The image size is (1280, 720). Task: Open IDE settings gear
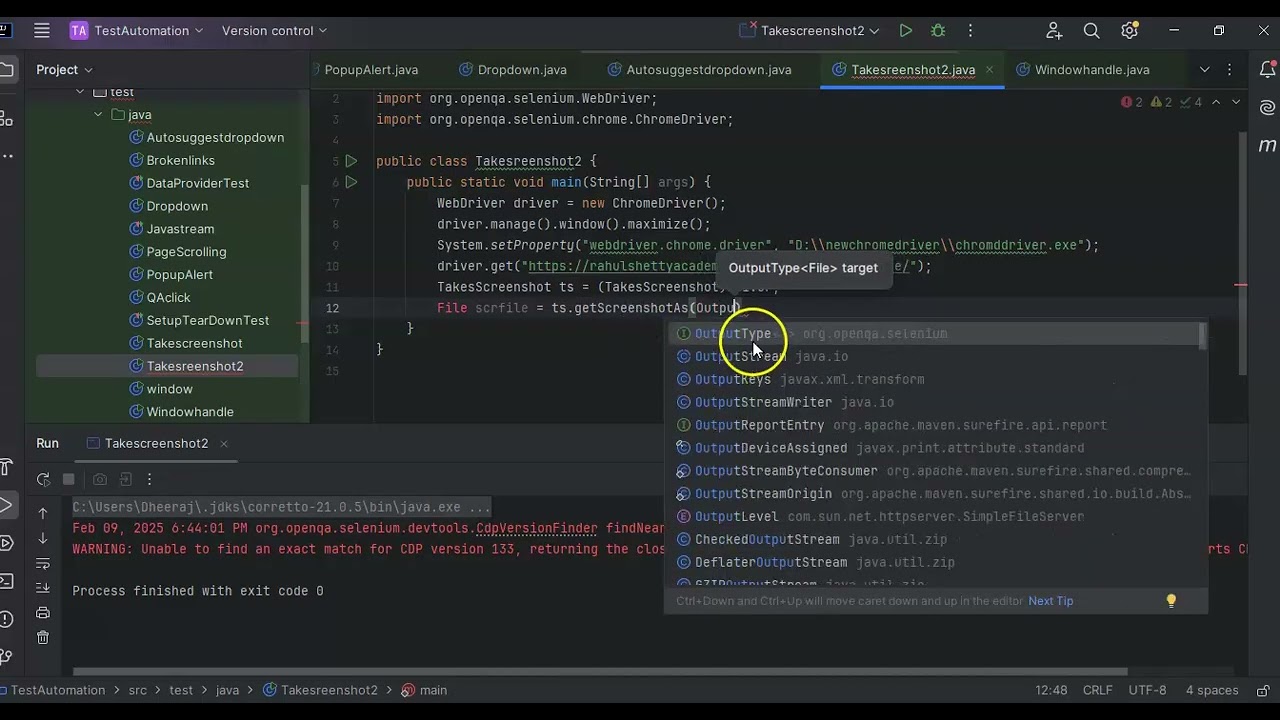(1129, 31)
